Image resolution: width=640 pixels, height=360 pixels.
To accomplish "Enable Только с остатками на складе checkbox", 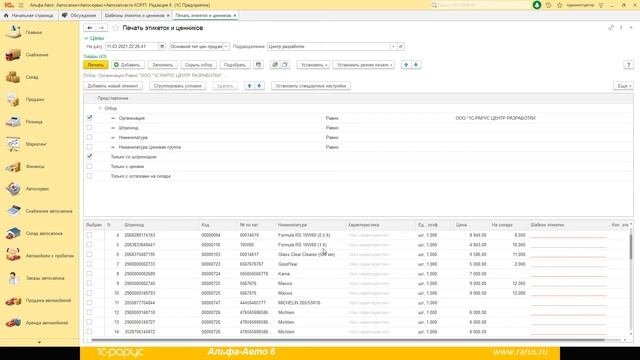I will point(89,176).
